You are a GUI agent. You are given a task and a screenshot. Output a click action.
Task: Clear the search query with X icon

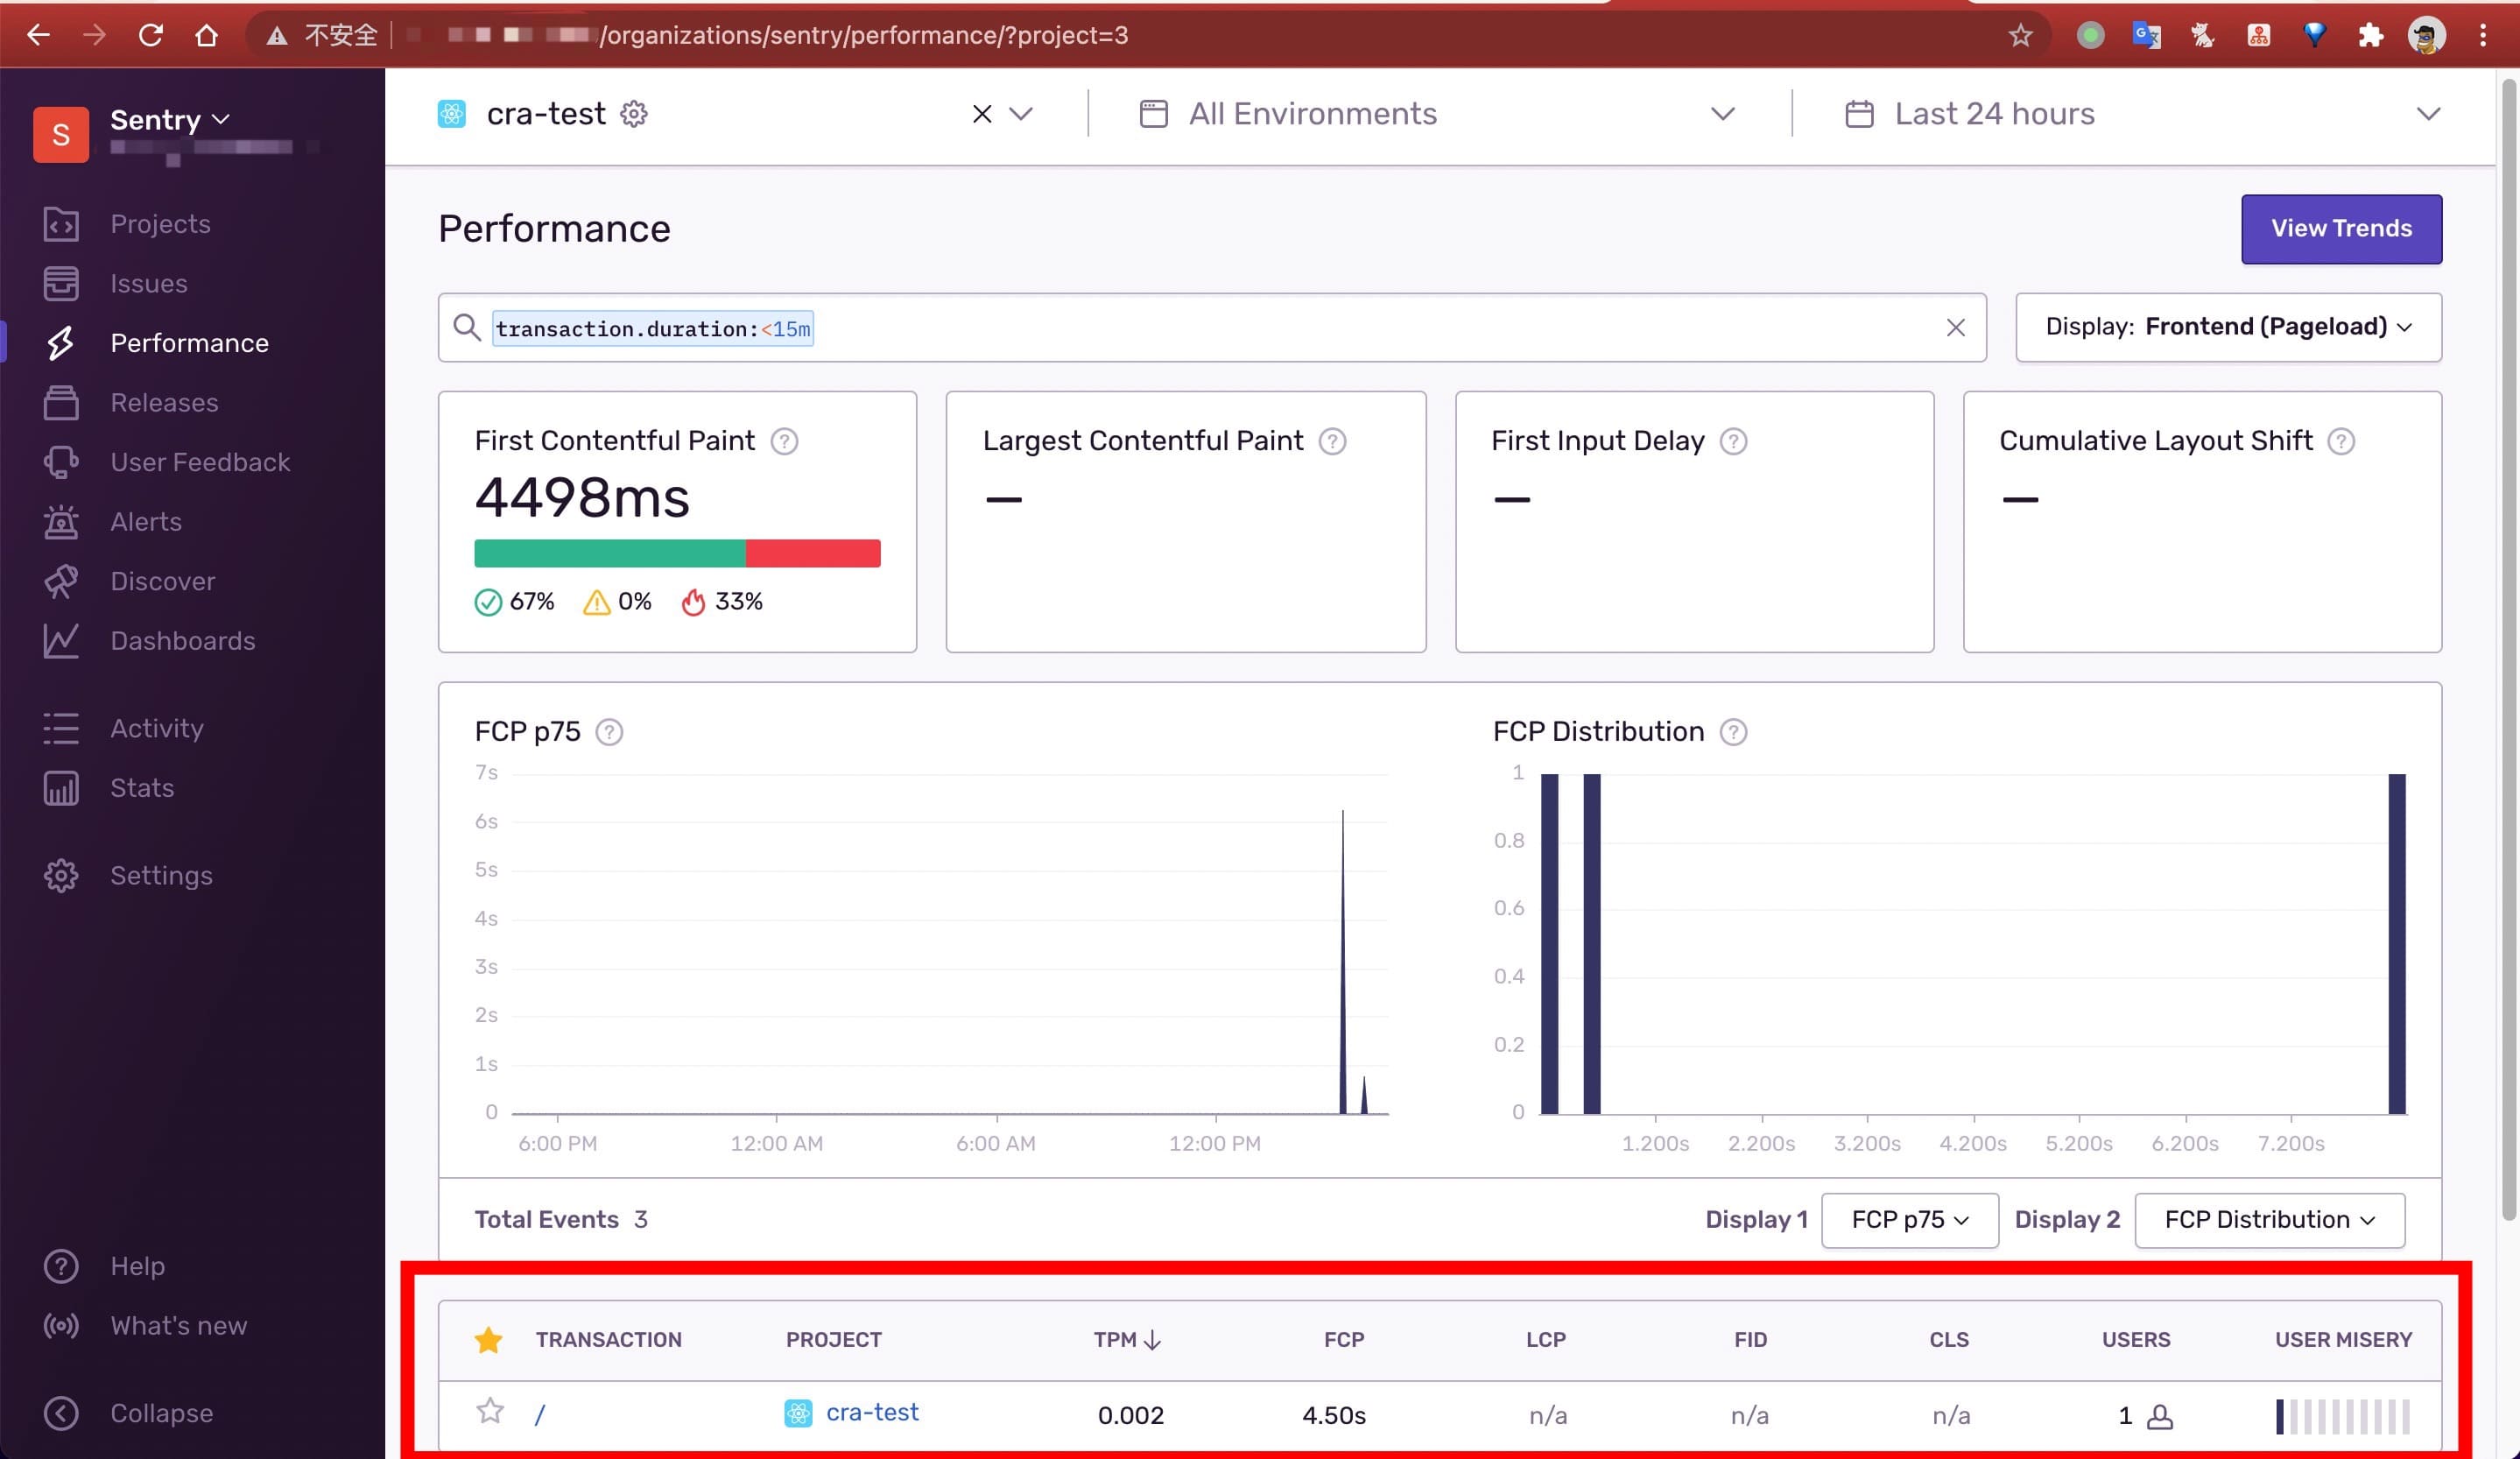click(x=1955, y=328)
